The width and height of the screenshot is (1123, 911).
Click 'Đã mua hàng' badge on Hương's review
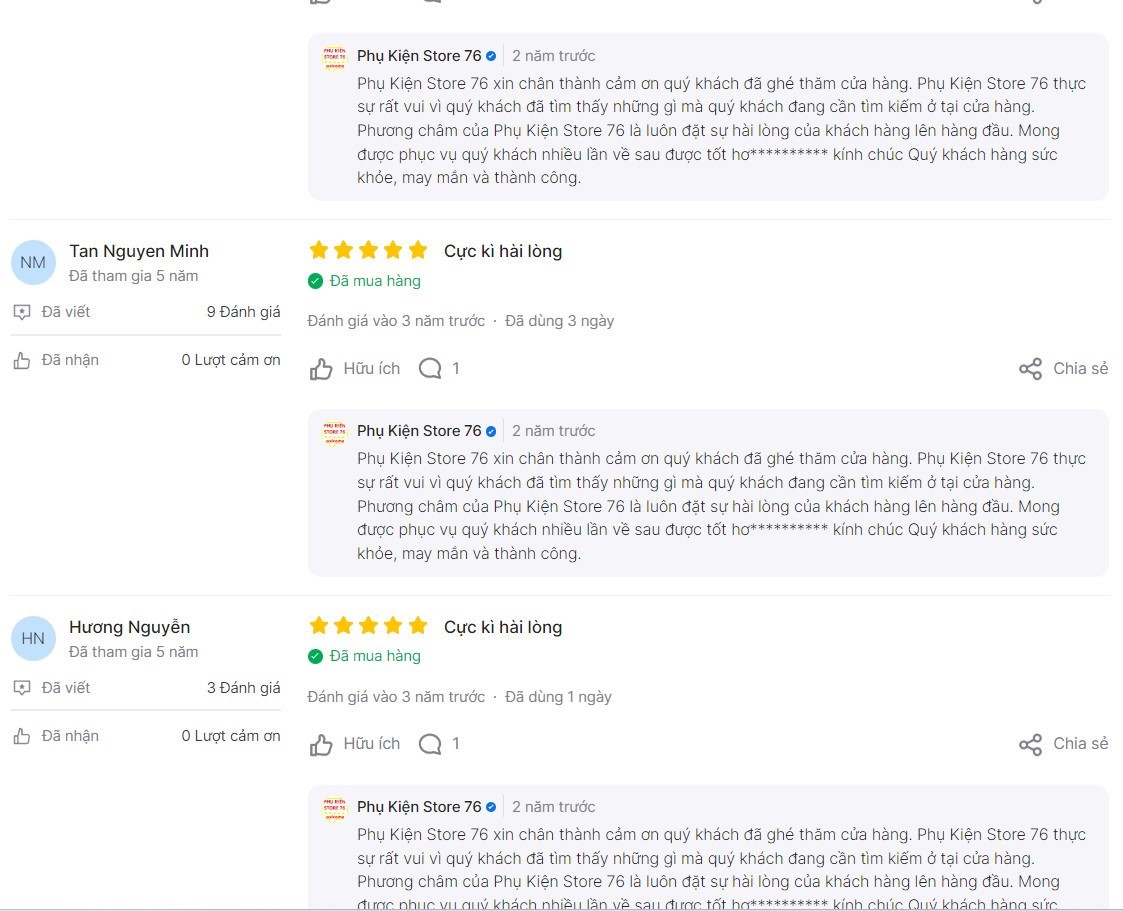pyautogui.click(x=365, y=656)
